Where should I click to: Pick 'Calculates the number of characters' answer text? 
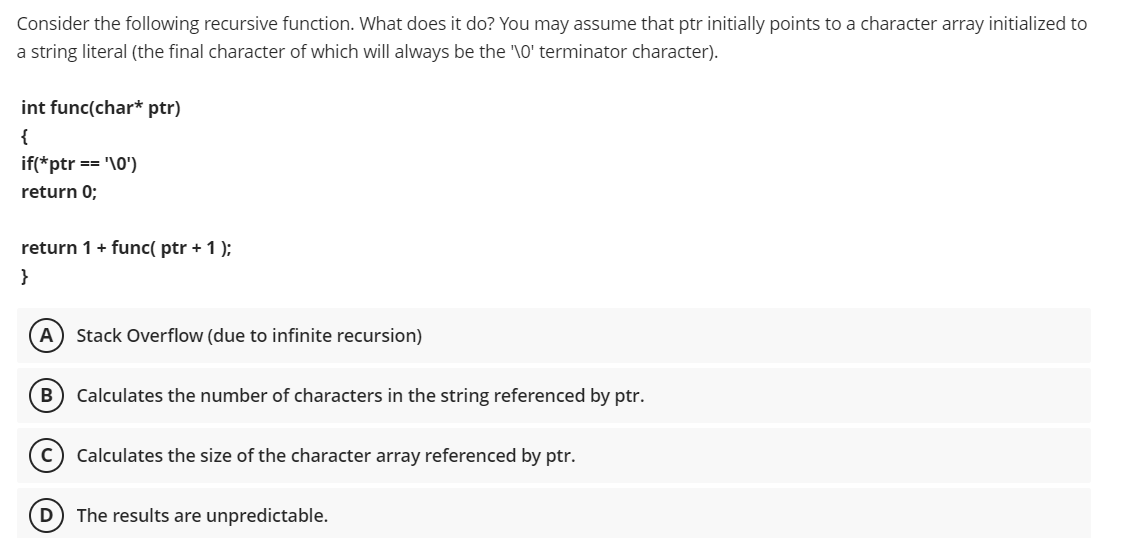click(360, 396)
